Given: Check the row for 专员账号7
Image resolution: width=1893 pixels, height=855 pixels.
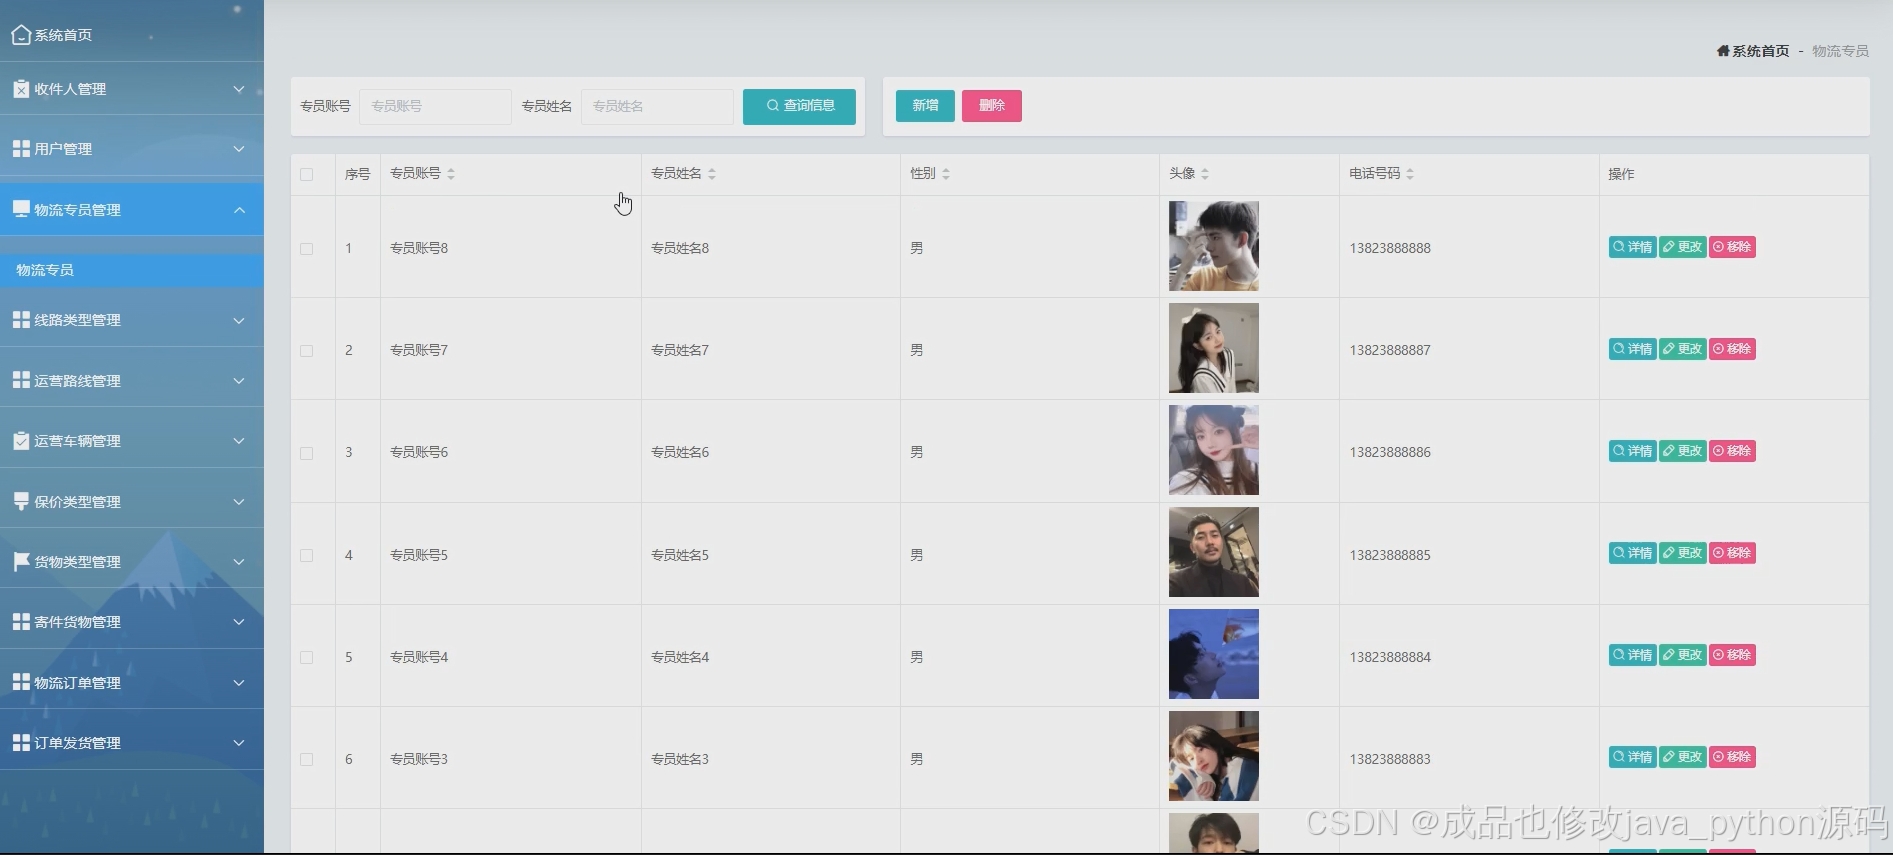Looking at the screenshot, I should pos(307,351).
